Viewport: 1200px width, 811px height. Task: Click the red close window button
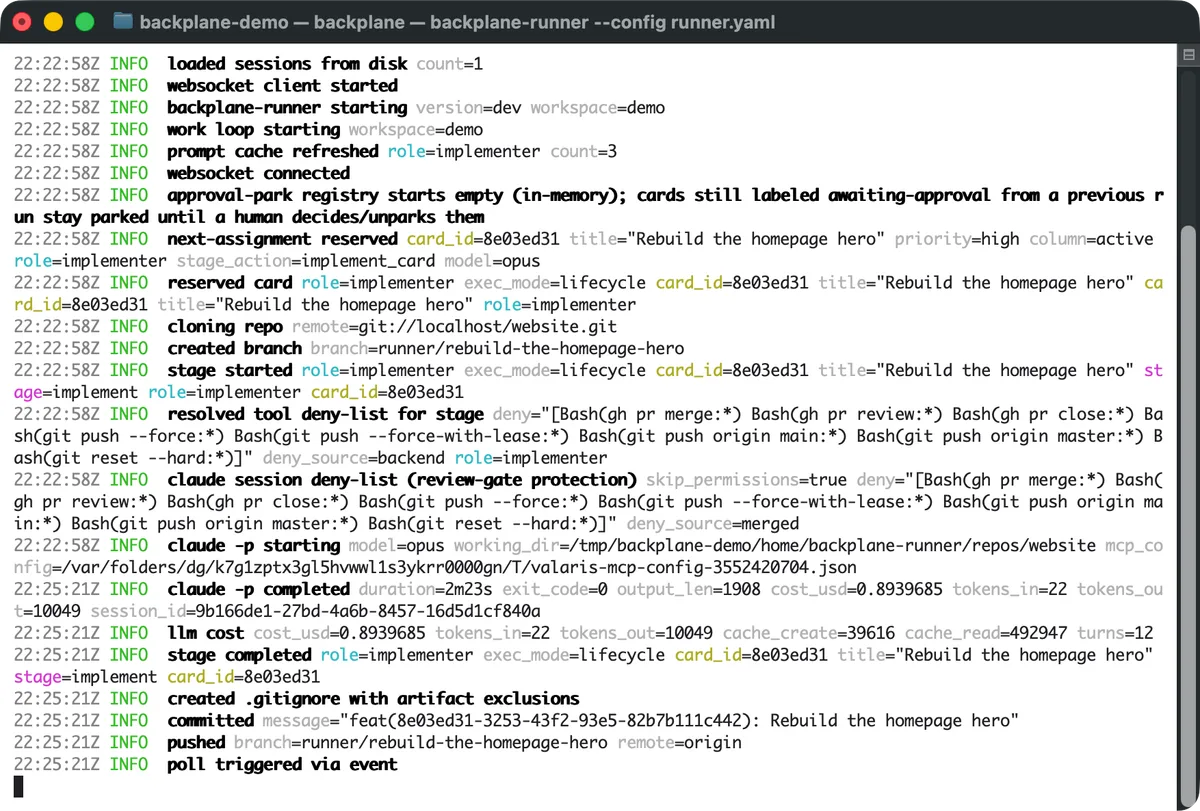click(24, 21)
